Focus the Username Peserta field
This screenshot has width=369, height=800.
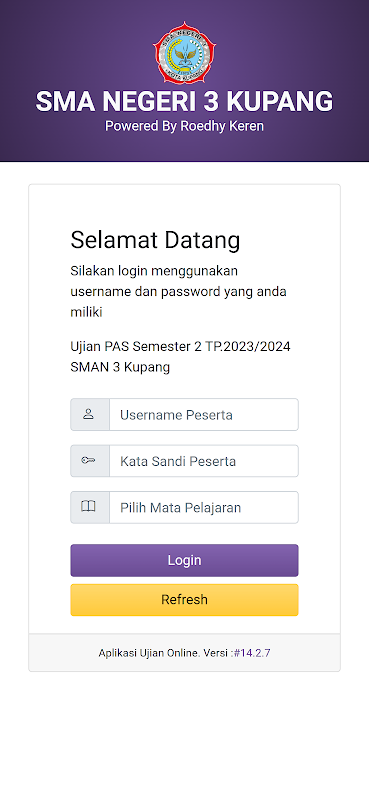tap(204, 415)
